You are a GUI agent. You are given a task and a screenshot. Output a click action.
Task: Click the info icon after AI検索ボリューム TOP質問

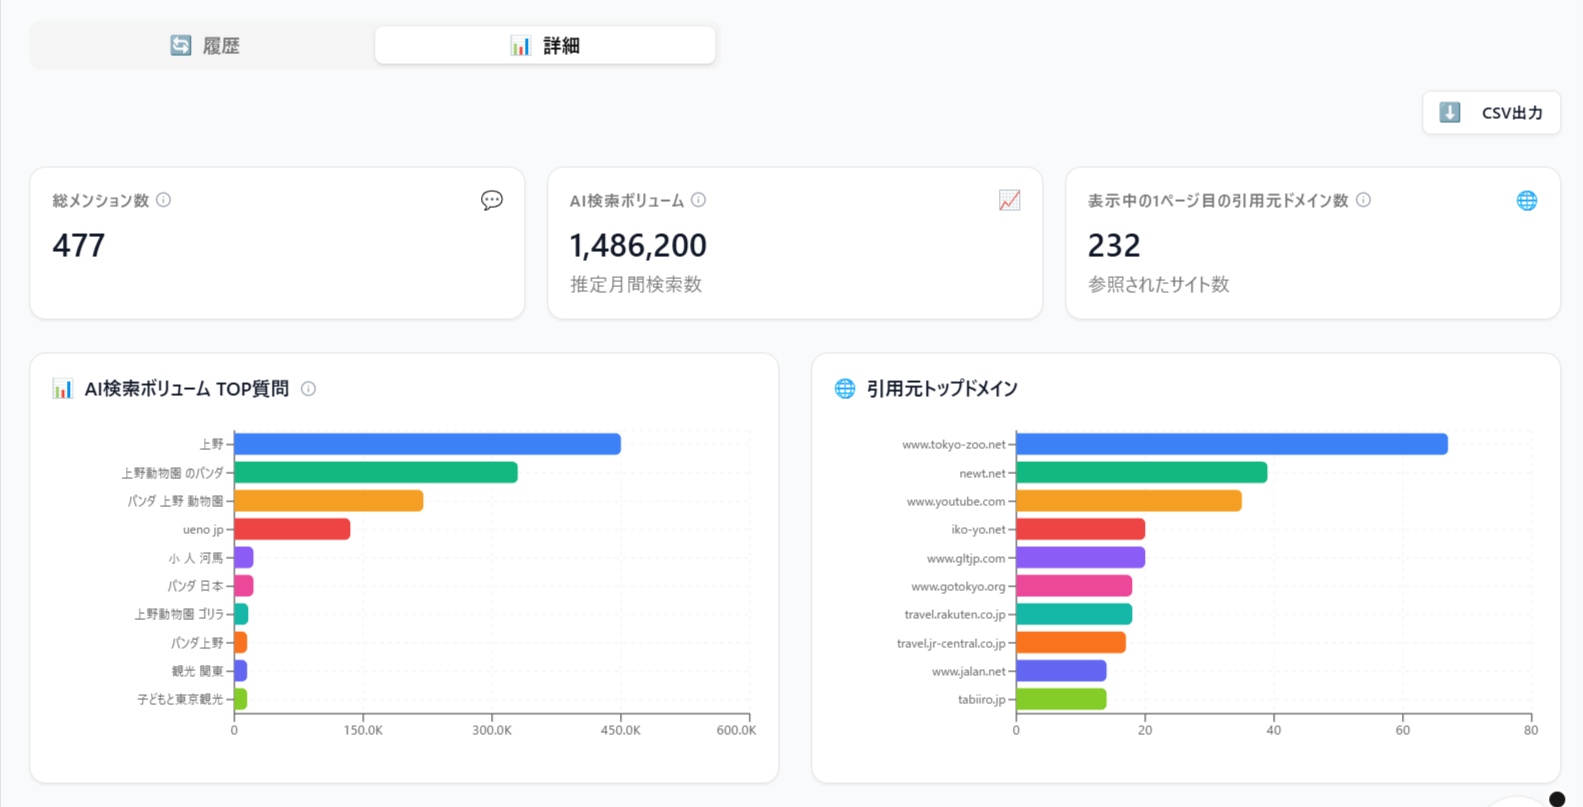coord(309,389)
